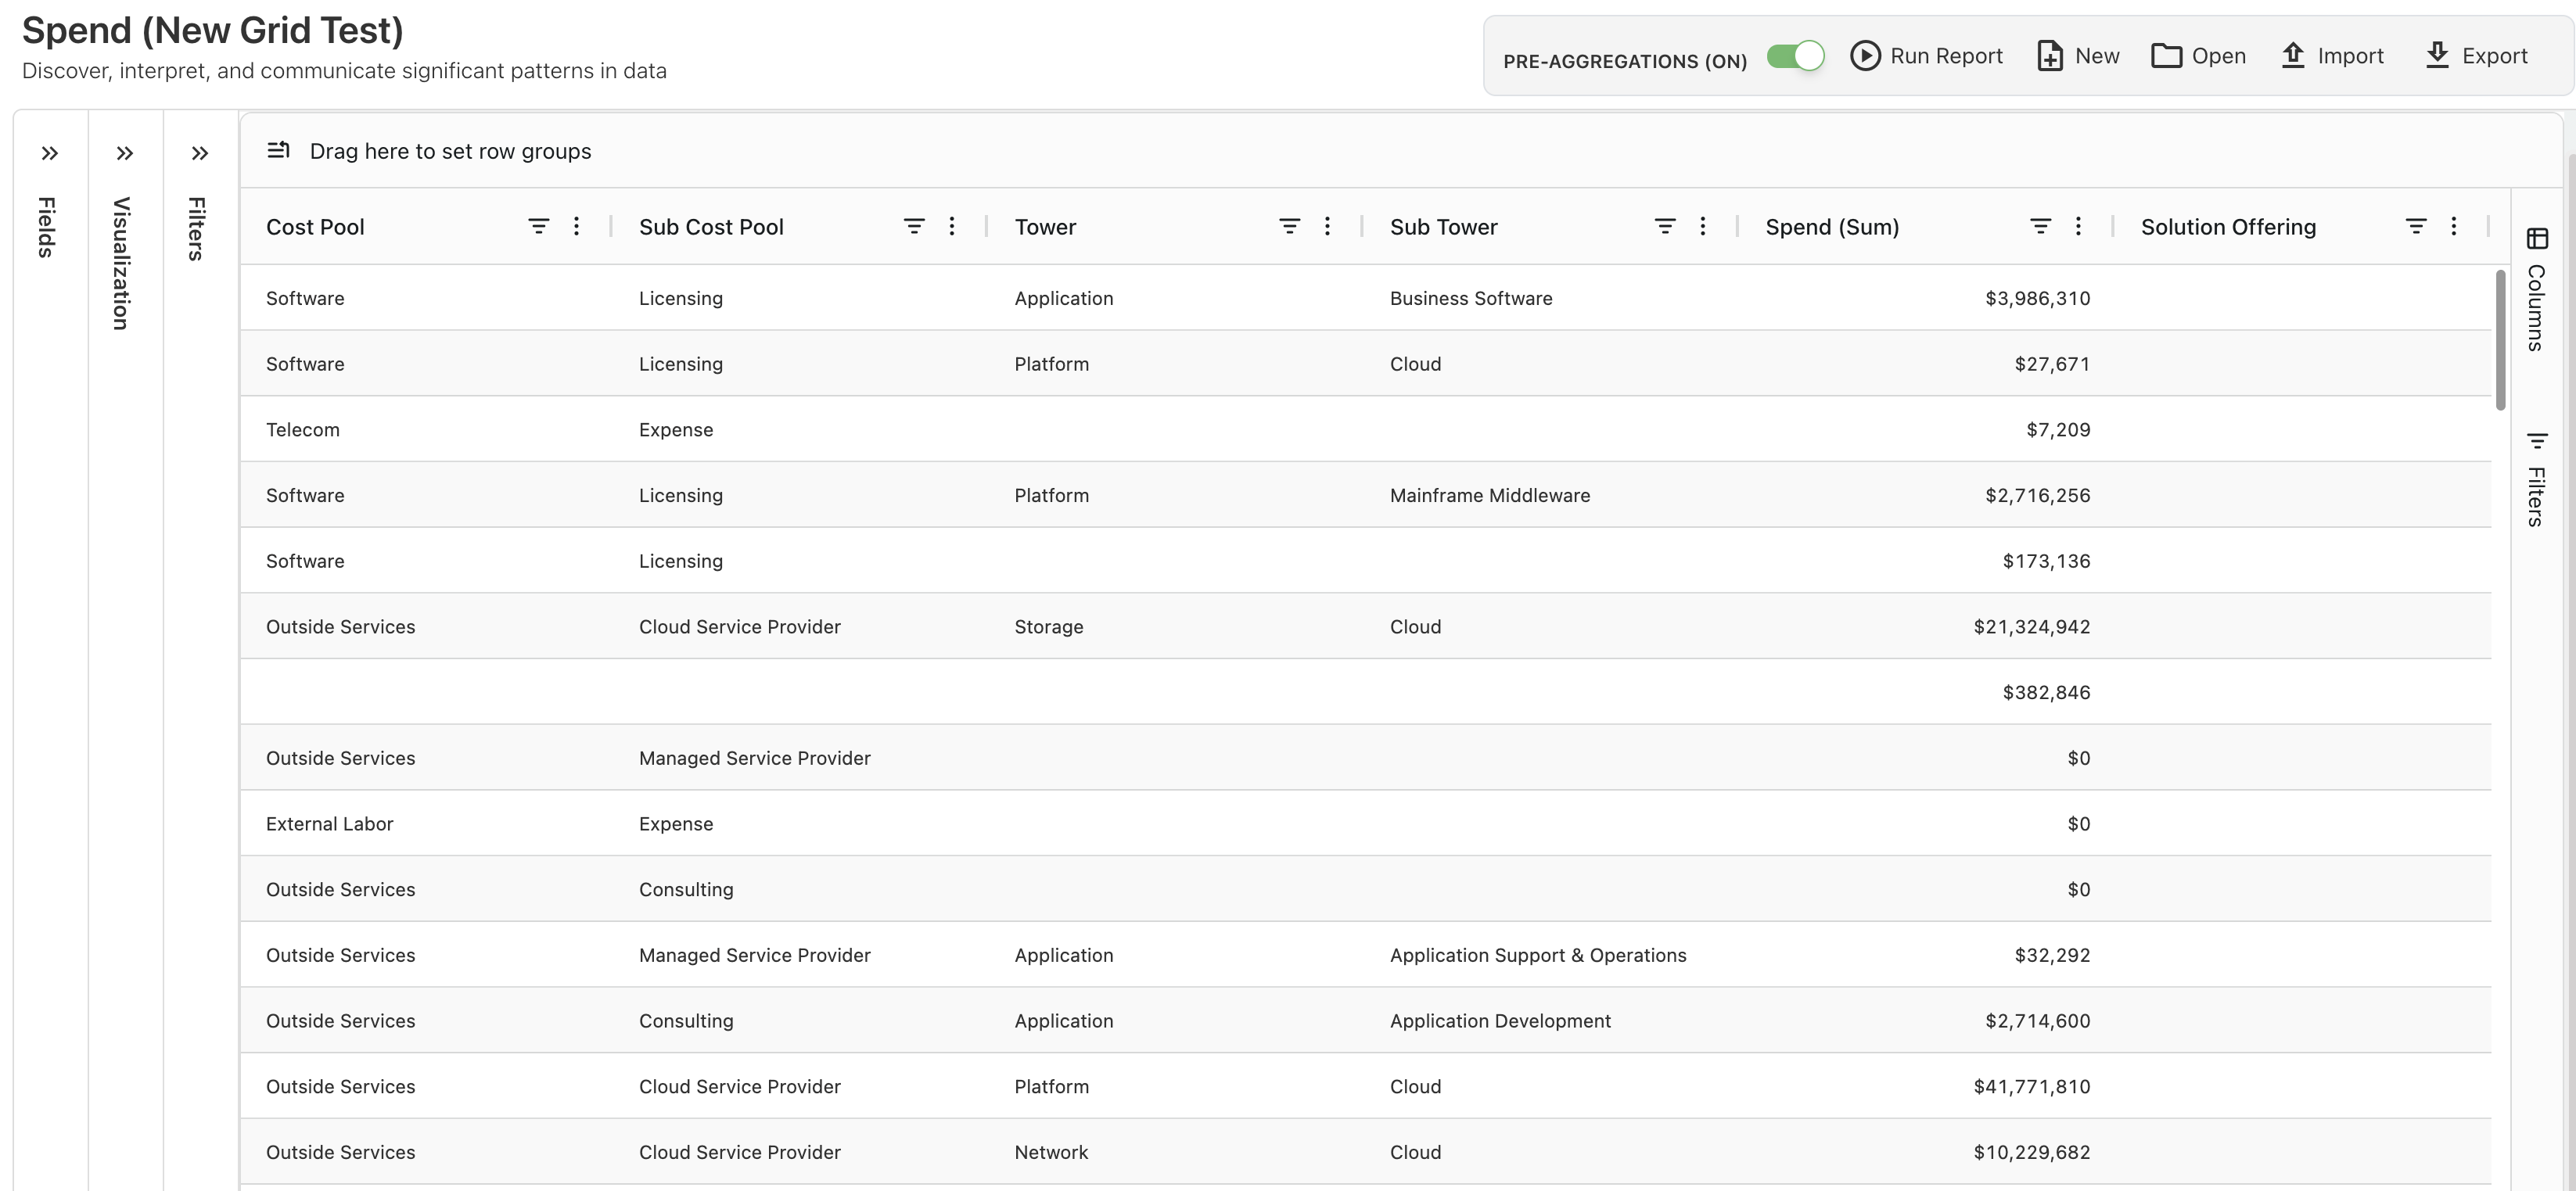Viewport: 2576px width, 1191px height.
Task: Click the Import upload icon
Action: click(2292, 56)
